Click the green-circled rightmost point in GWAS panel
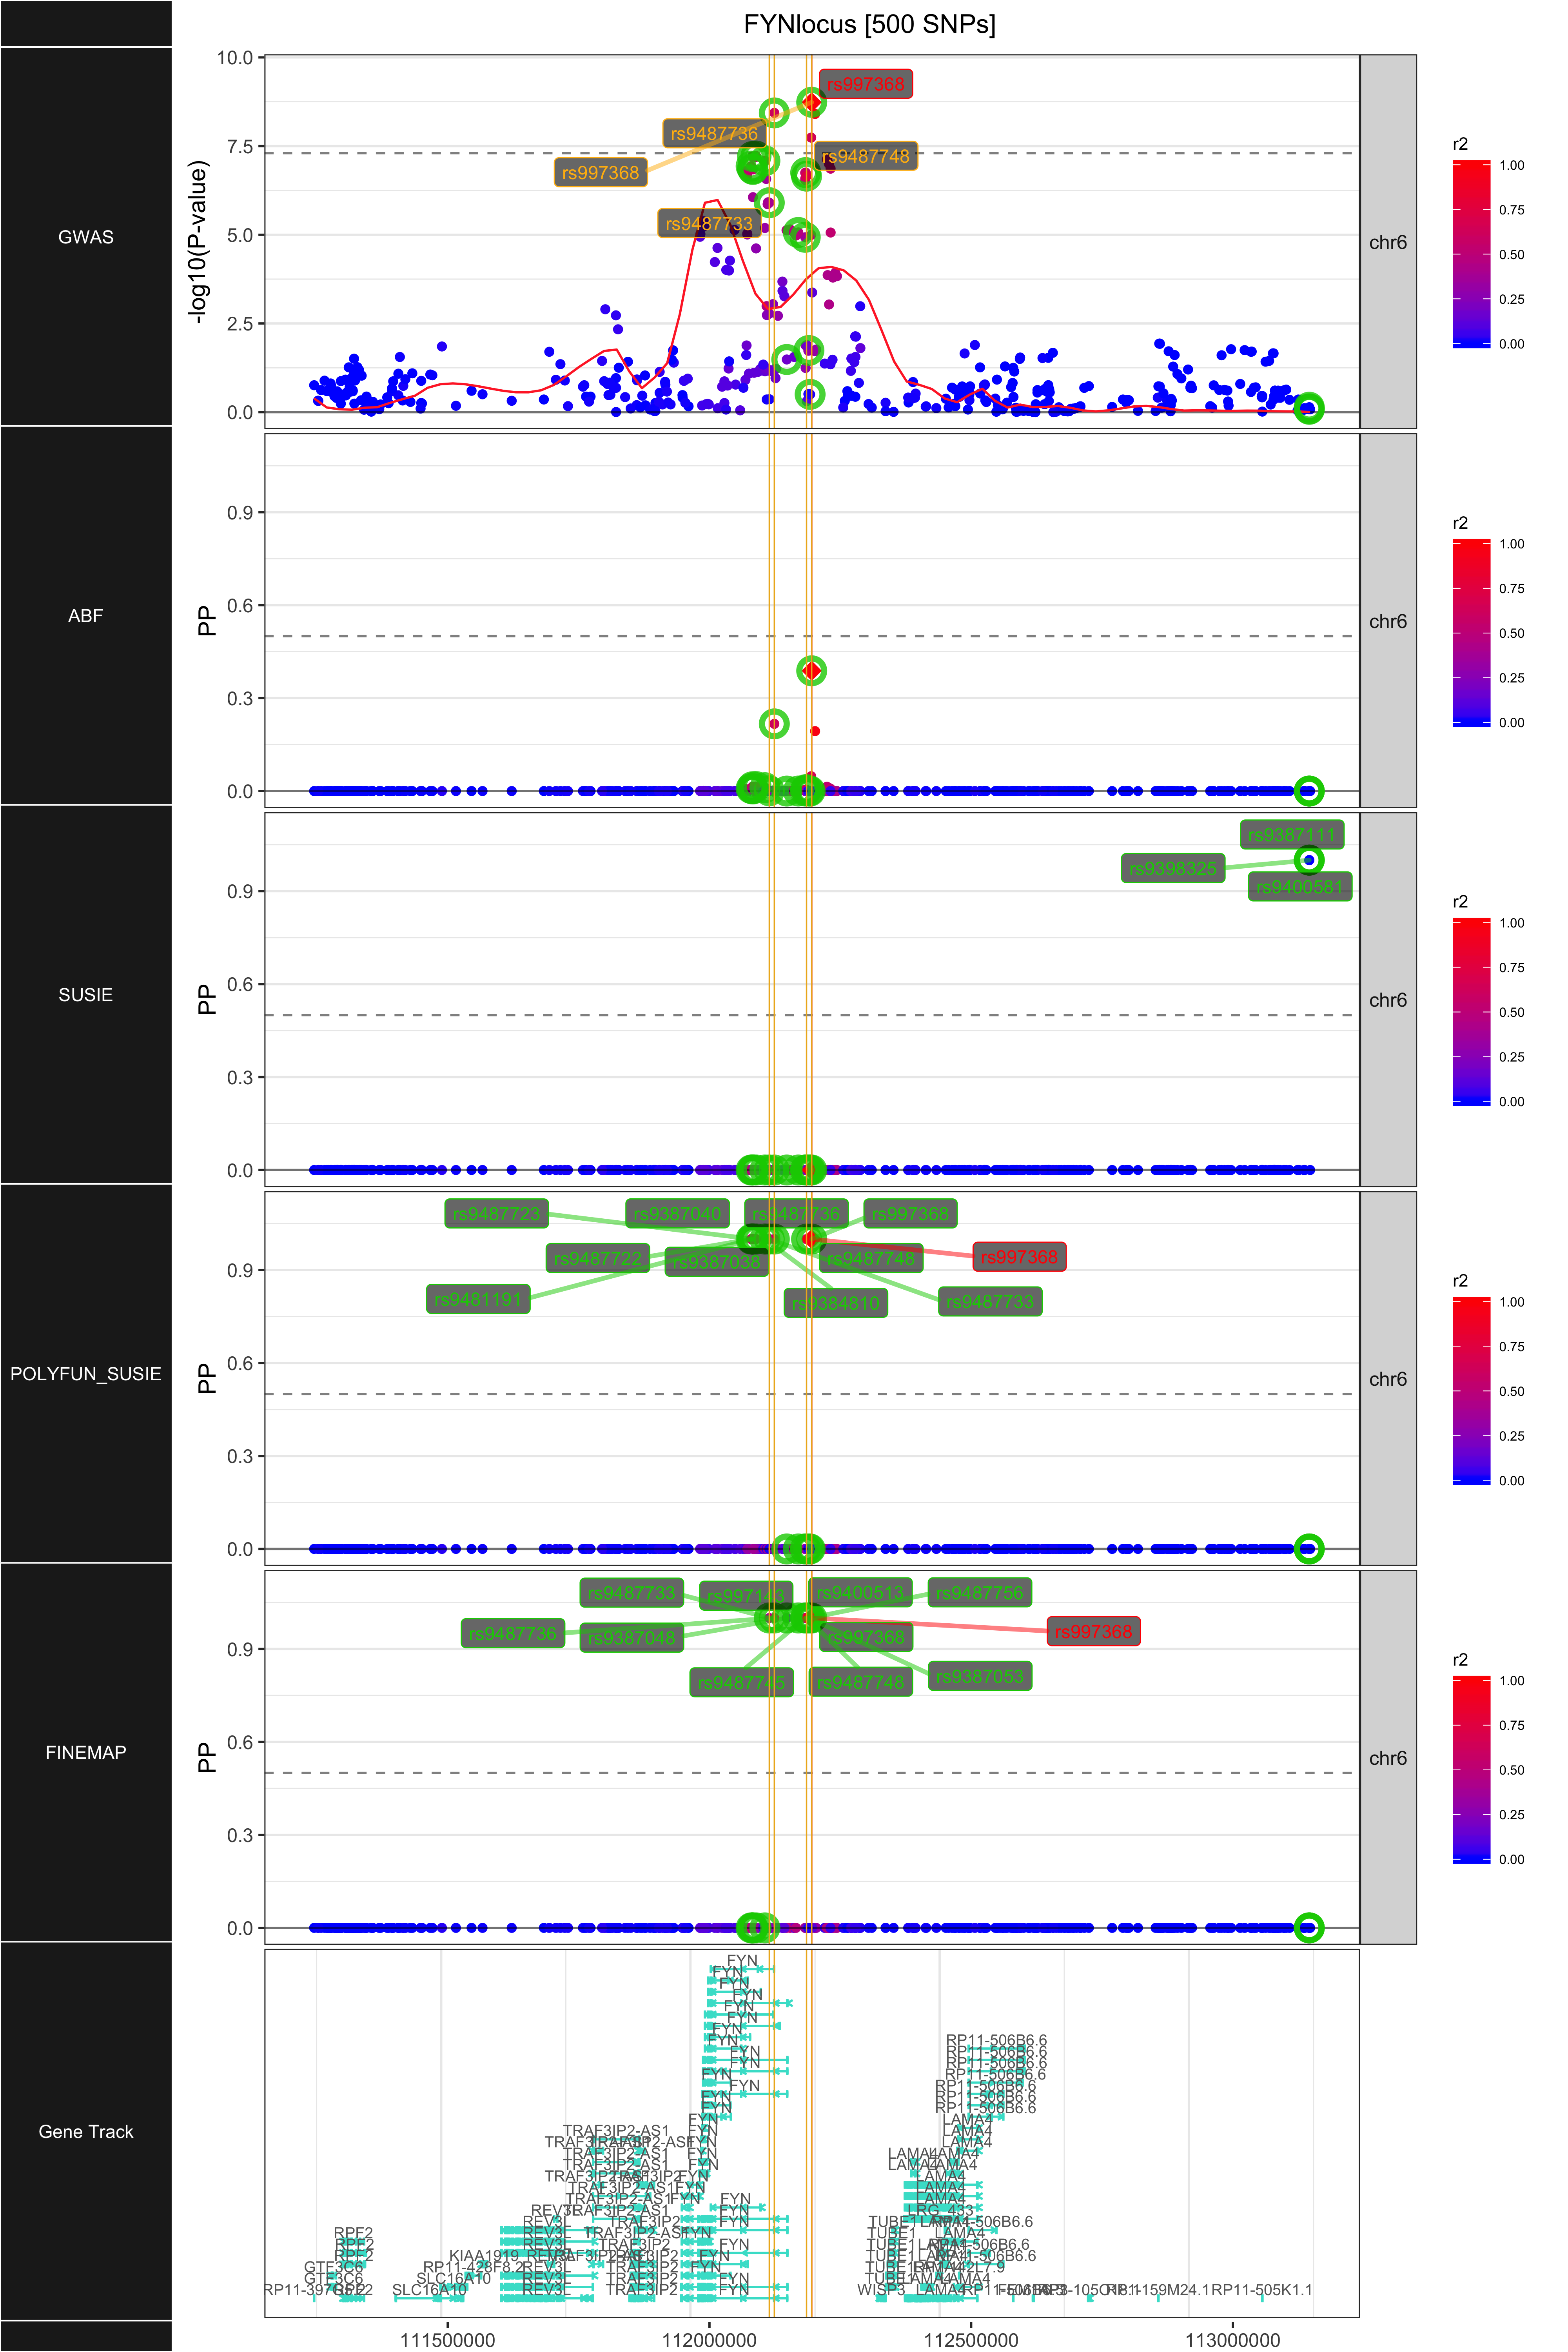Viewport: 1568px width, 2352px height. click(1309, 408)
